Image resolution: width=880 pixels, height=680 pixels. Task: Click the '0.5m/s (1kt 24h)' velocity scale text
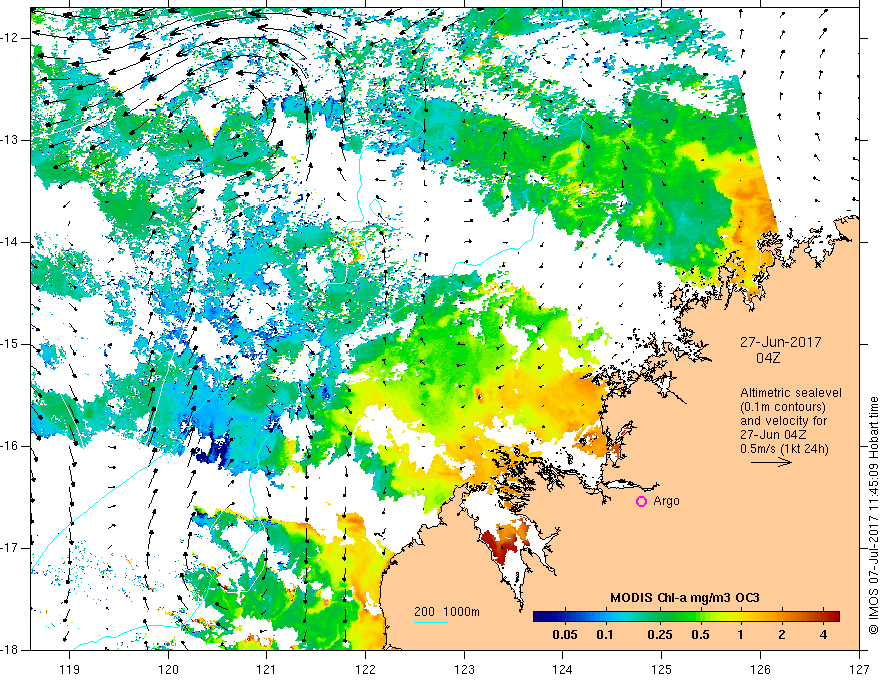[x=784, y=449]
